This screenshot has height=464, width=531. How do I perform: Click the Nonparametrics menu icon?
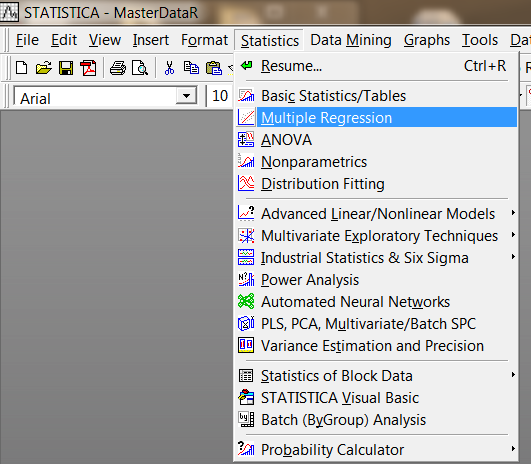246,161
